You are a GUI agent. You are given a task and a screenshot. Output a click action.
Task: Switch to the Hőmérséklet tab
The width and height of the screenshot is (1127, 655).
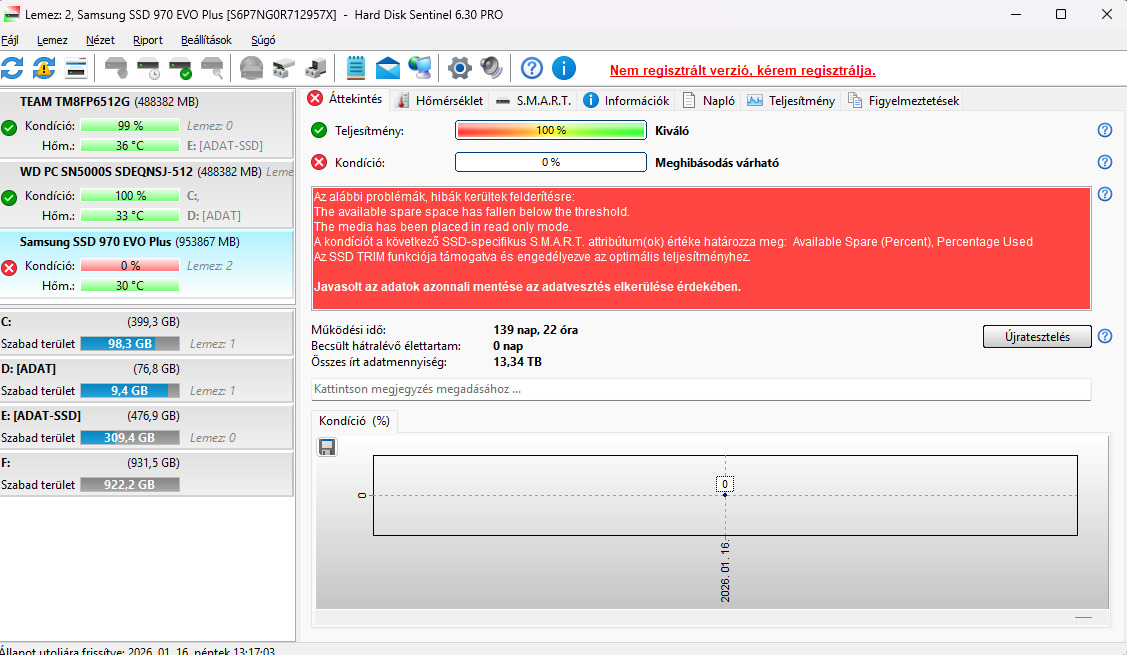pos(440,101)
